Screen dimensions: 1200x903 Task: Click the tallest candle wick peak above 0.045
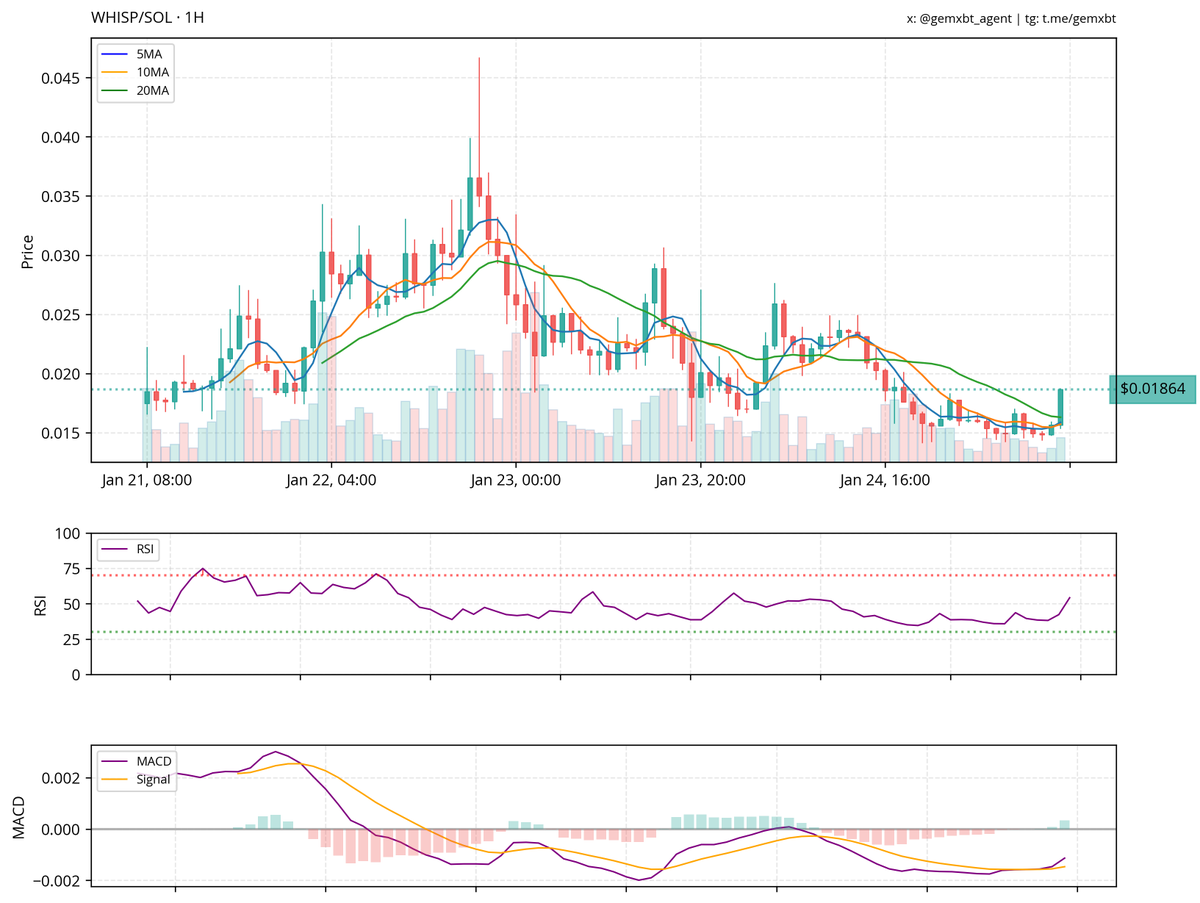coord(479,59)
